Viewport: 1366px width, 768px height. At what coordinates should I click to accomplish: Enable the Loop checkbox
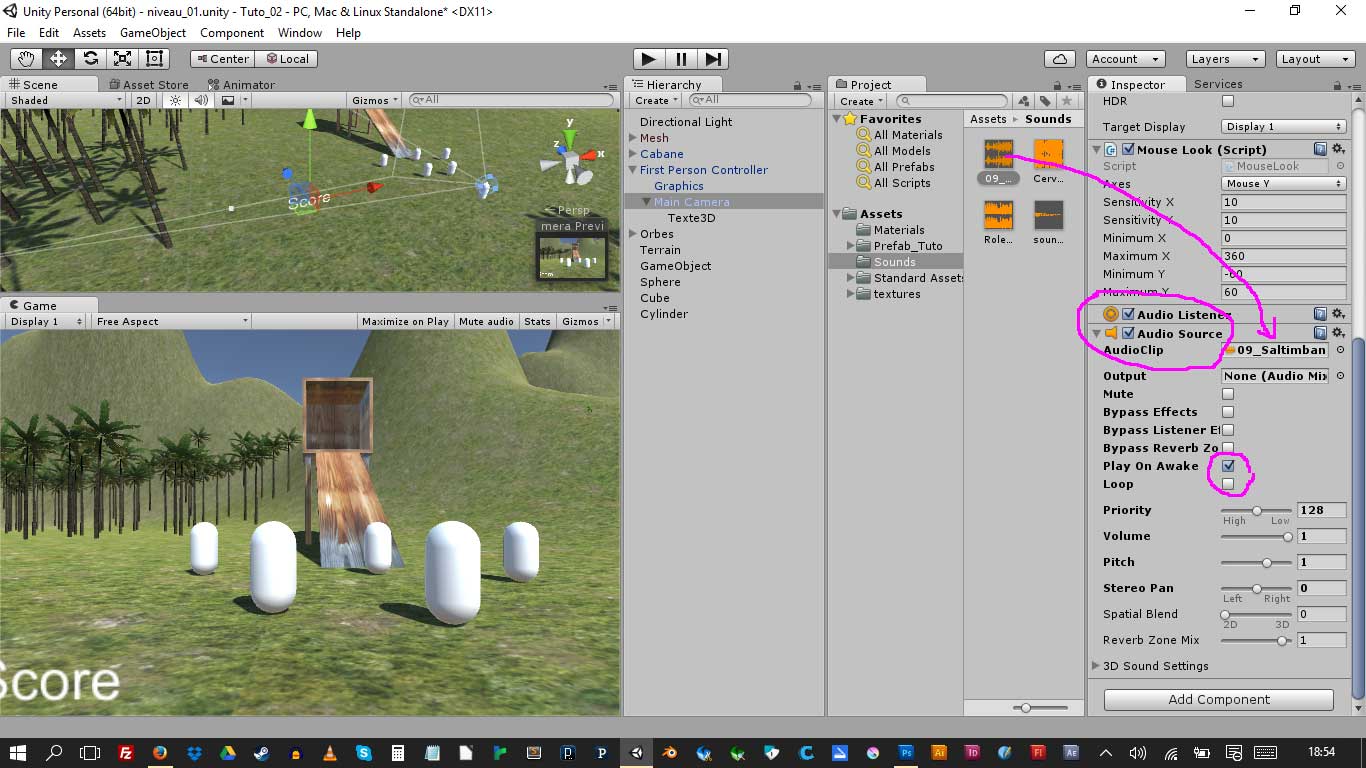(1228, 484)
